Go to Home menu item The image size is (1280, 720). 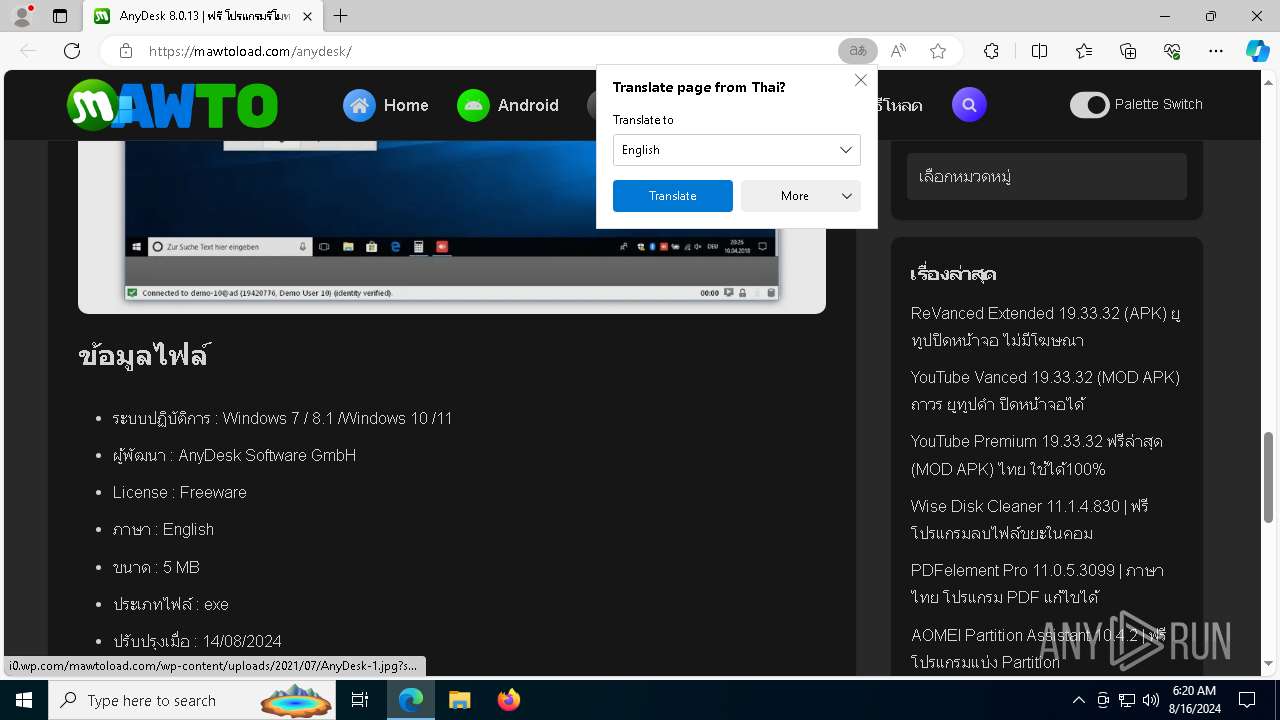pos(406,105)
